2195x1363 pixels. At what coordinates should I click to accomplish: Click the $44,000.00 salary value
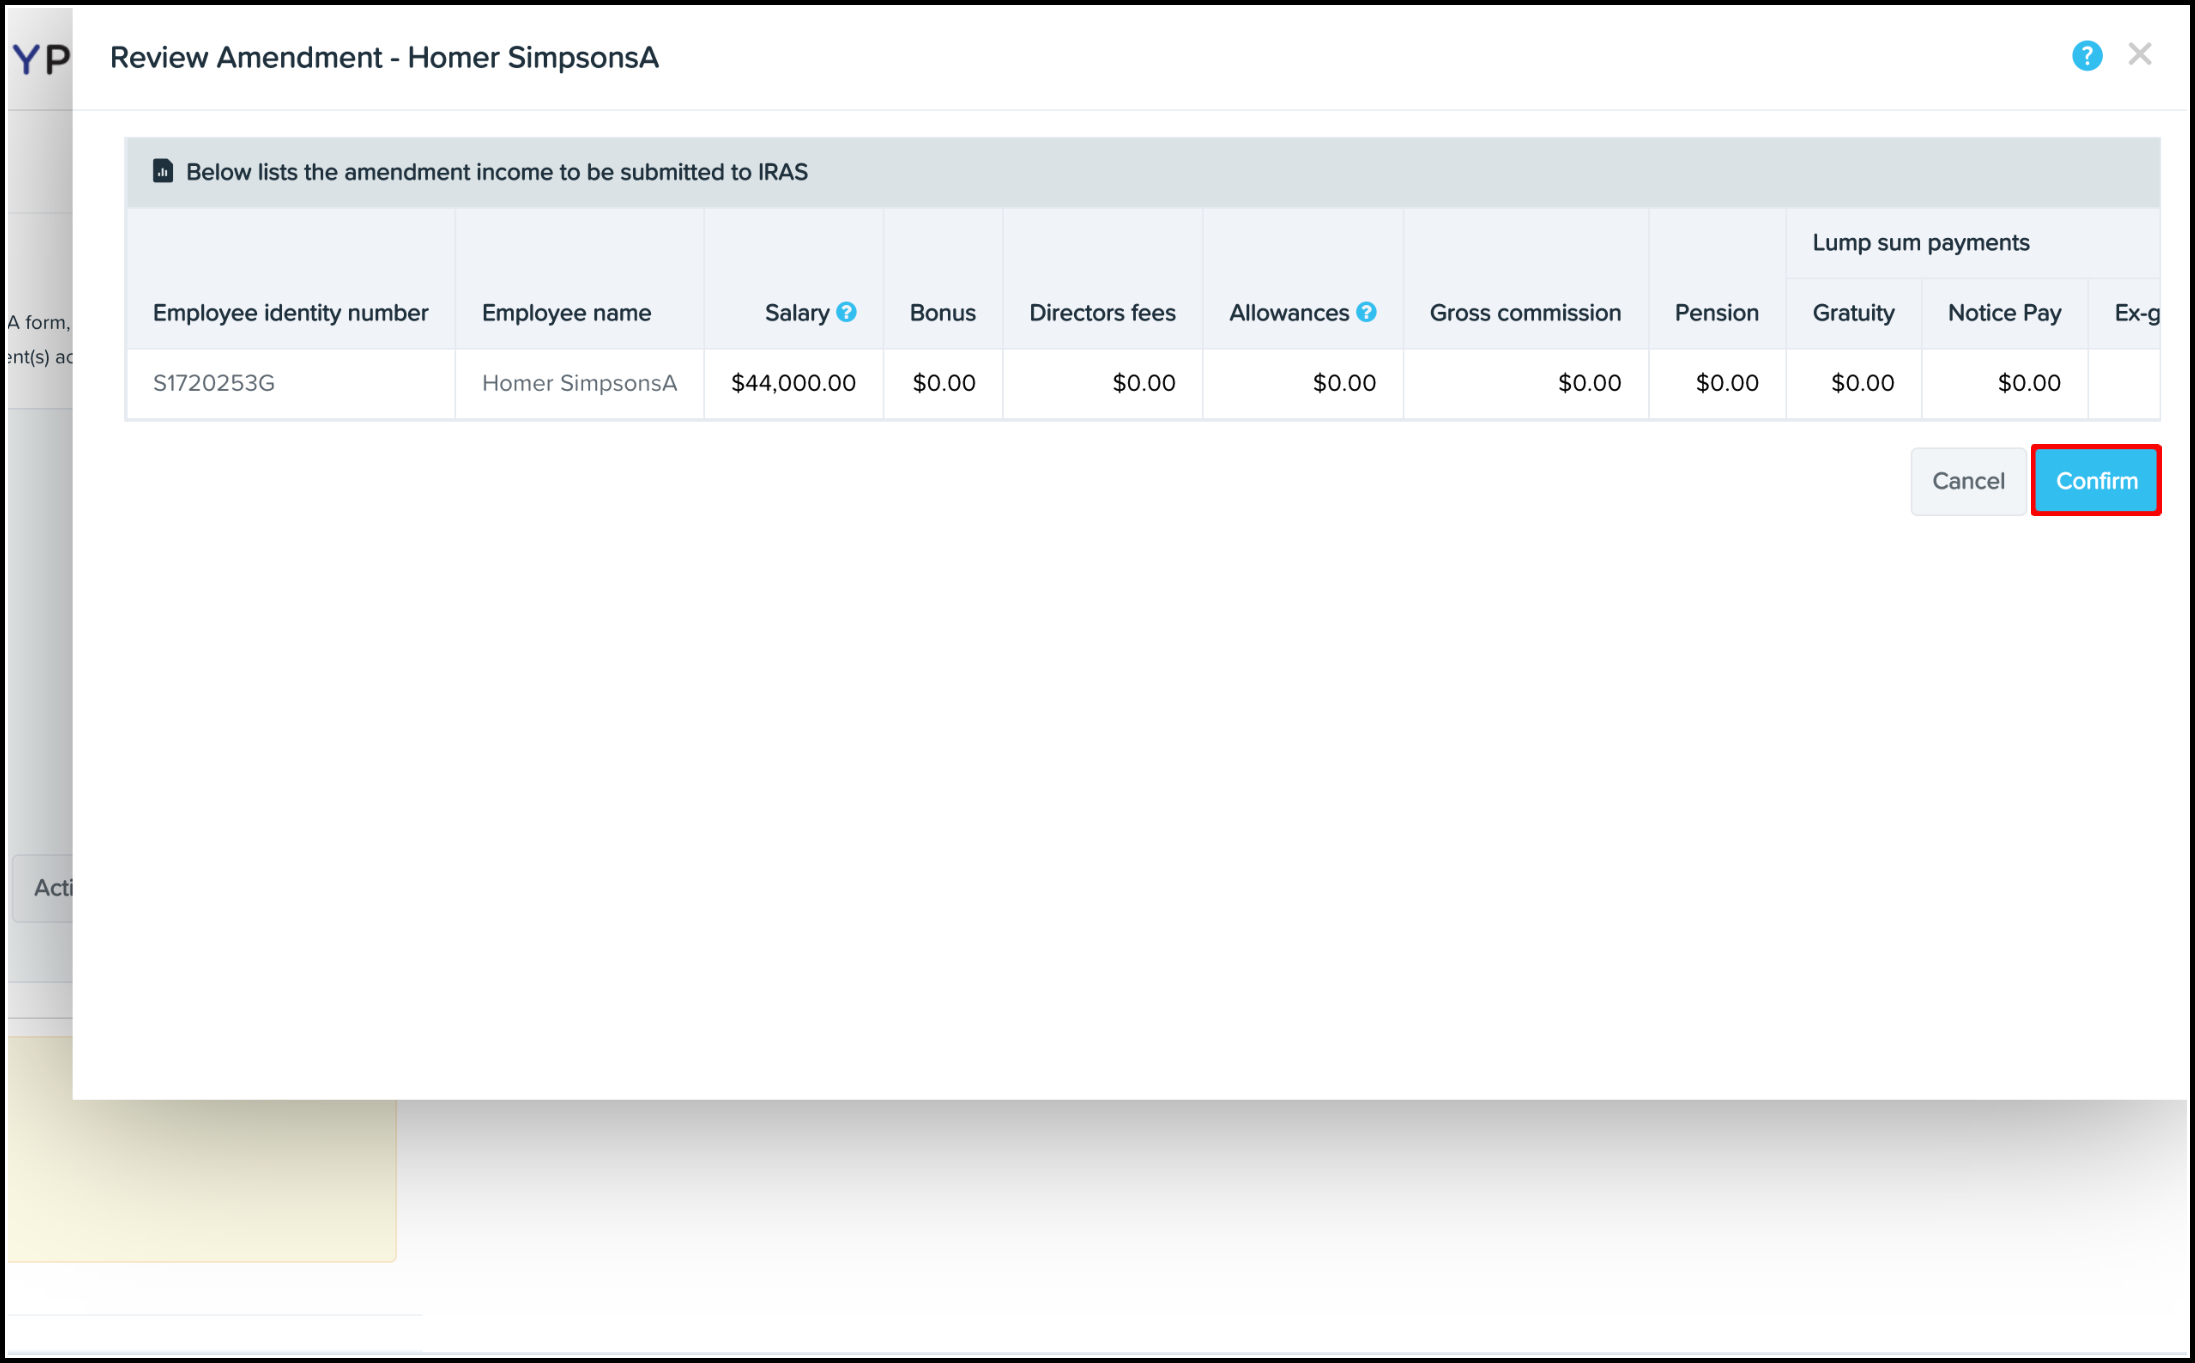coord(793,383)
